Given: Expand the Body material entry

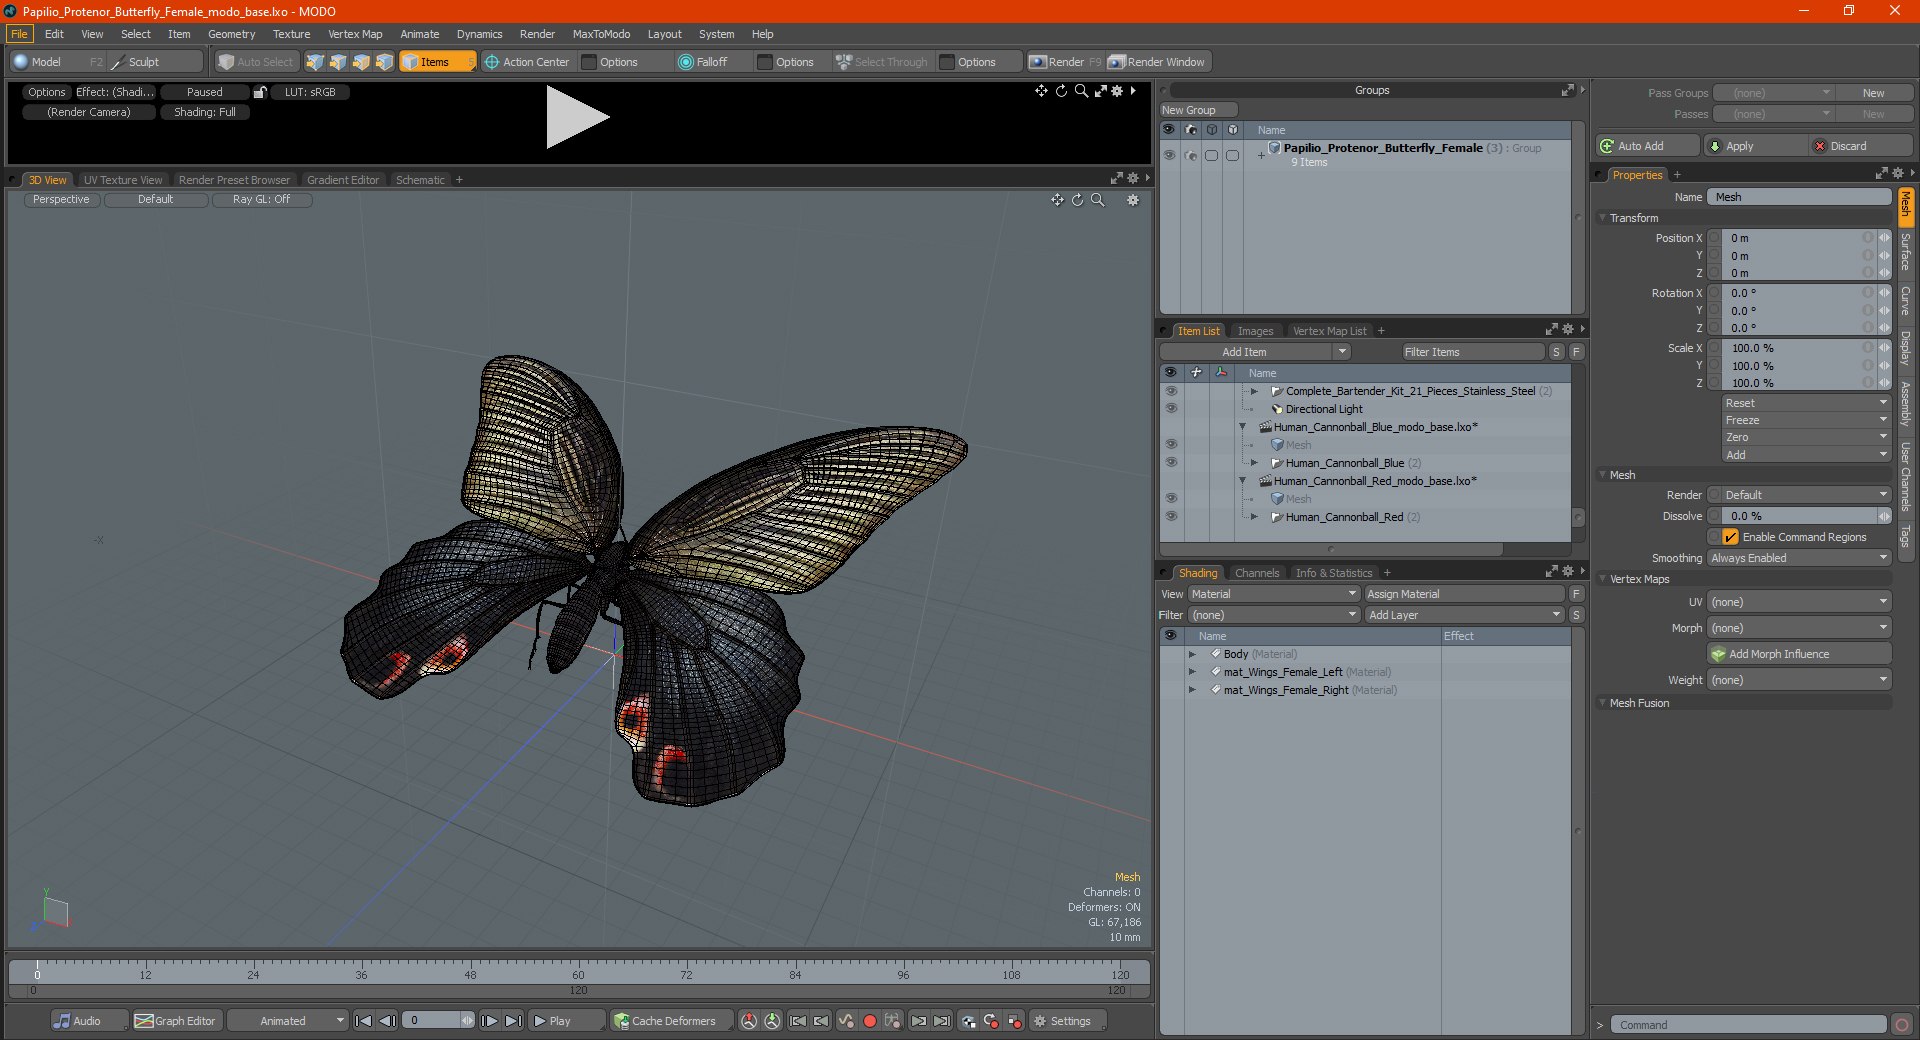Looking at the screenshot, I should 1192,654.
